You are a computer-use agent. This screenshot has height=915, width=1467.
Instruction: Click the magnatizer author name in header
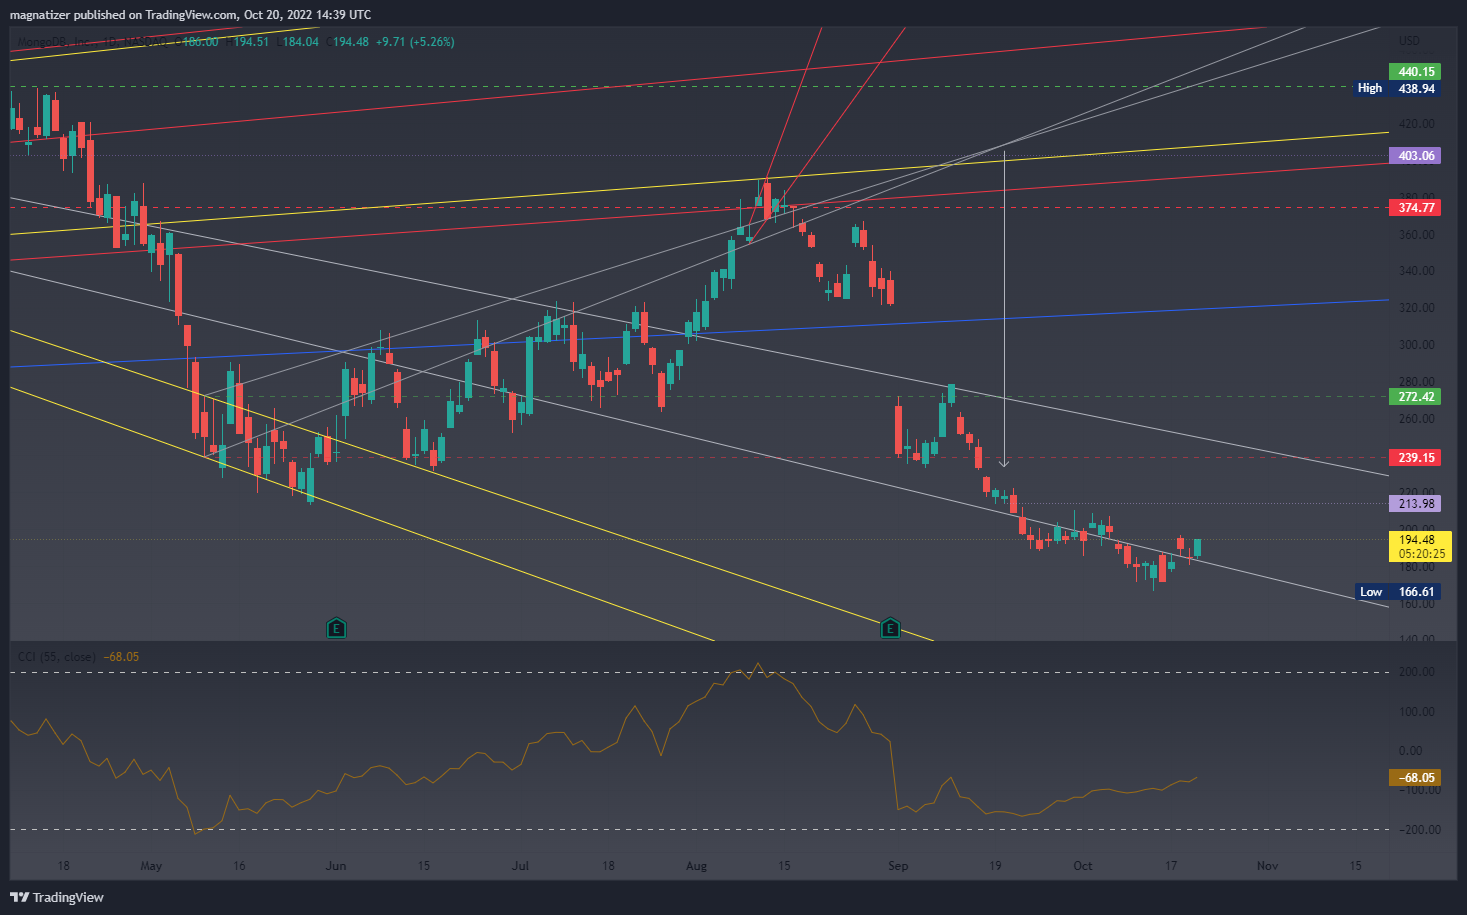40,15
